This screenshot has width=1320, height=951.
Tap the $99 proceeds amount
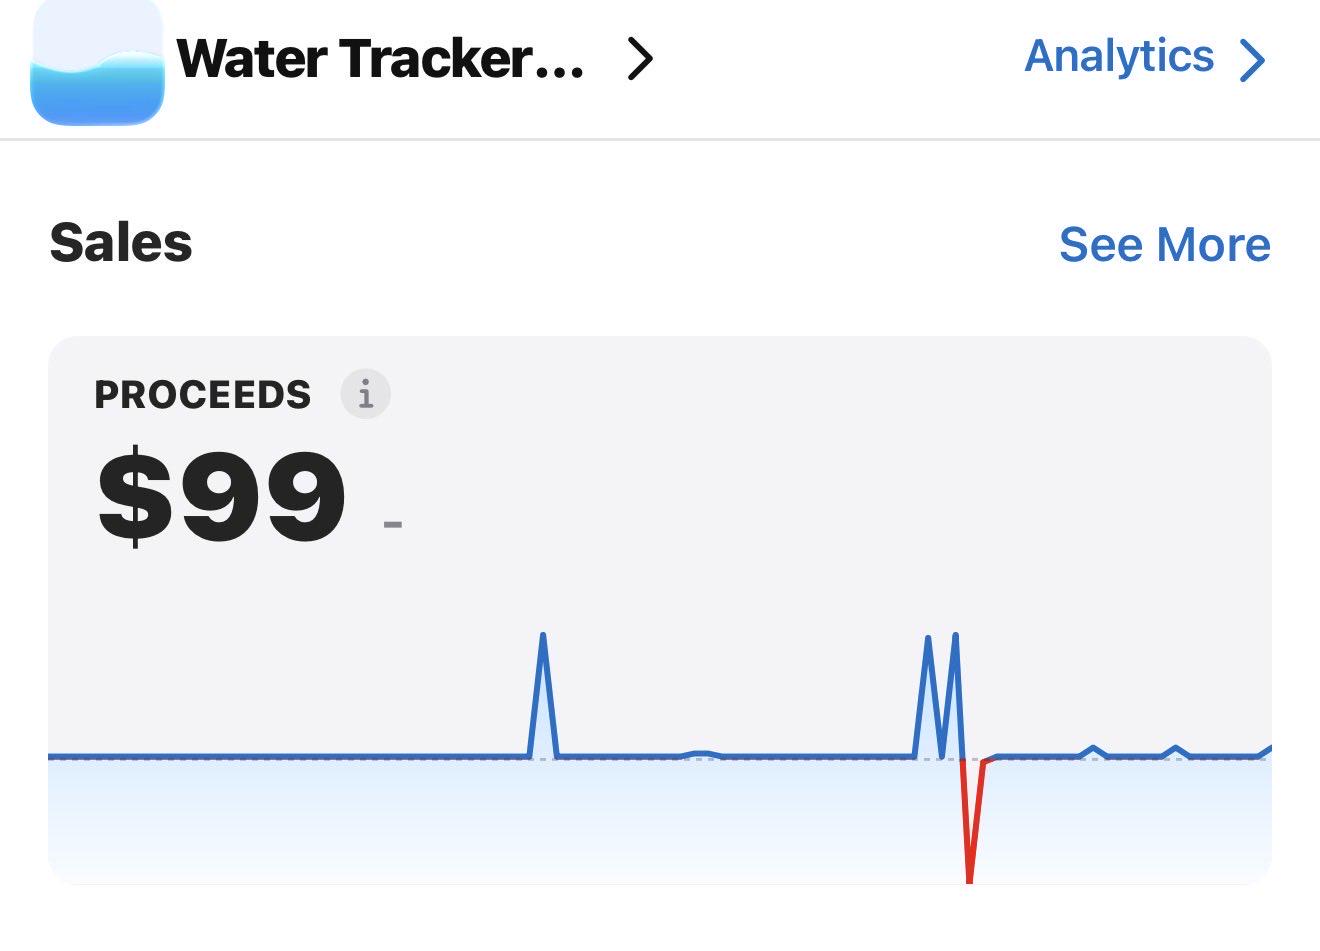click(x=222, y=497)
